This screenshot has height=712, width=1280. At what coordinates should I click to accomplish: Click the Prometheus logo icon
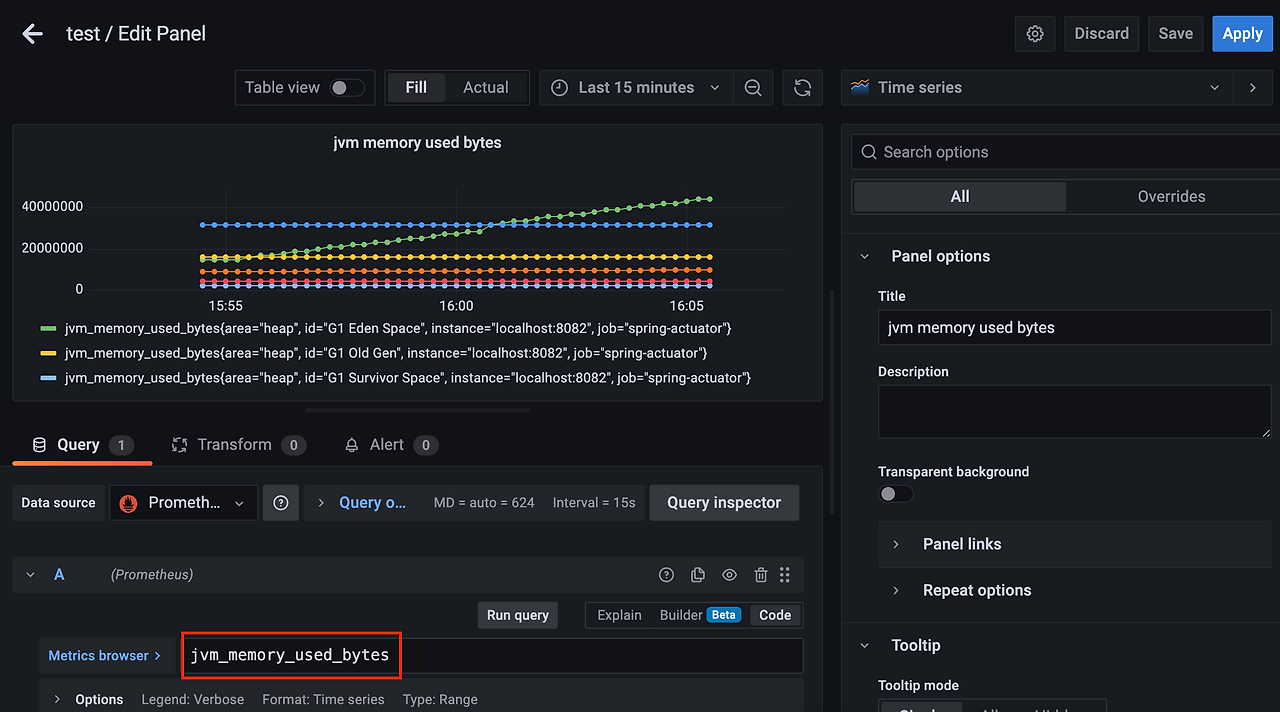coord(128,503)
